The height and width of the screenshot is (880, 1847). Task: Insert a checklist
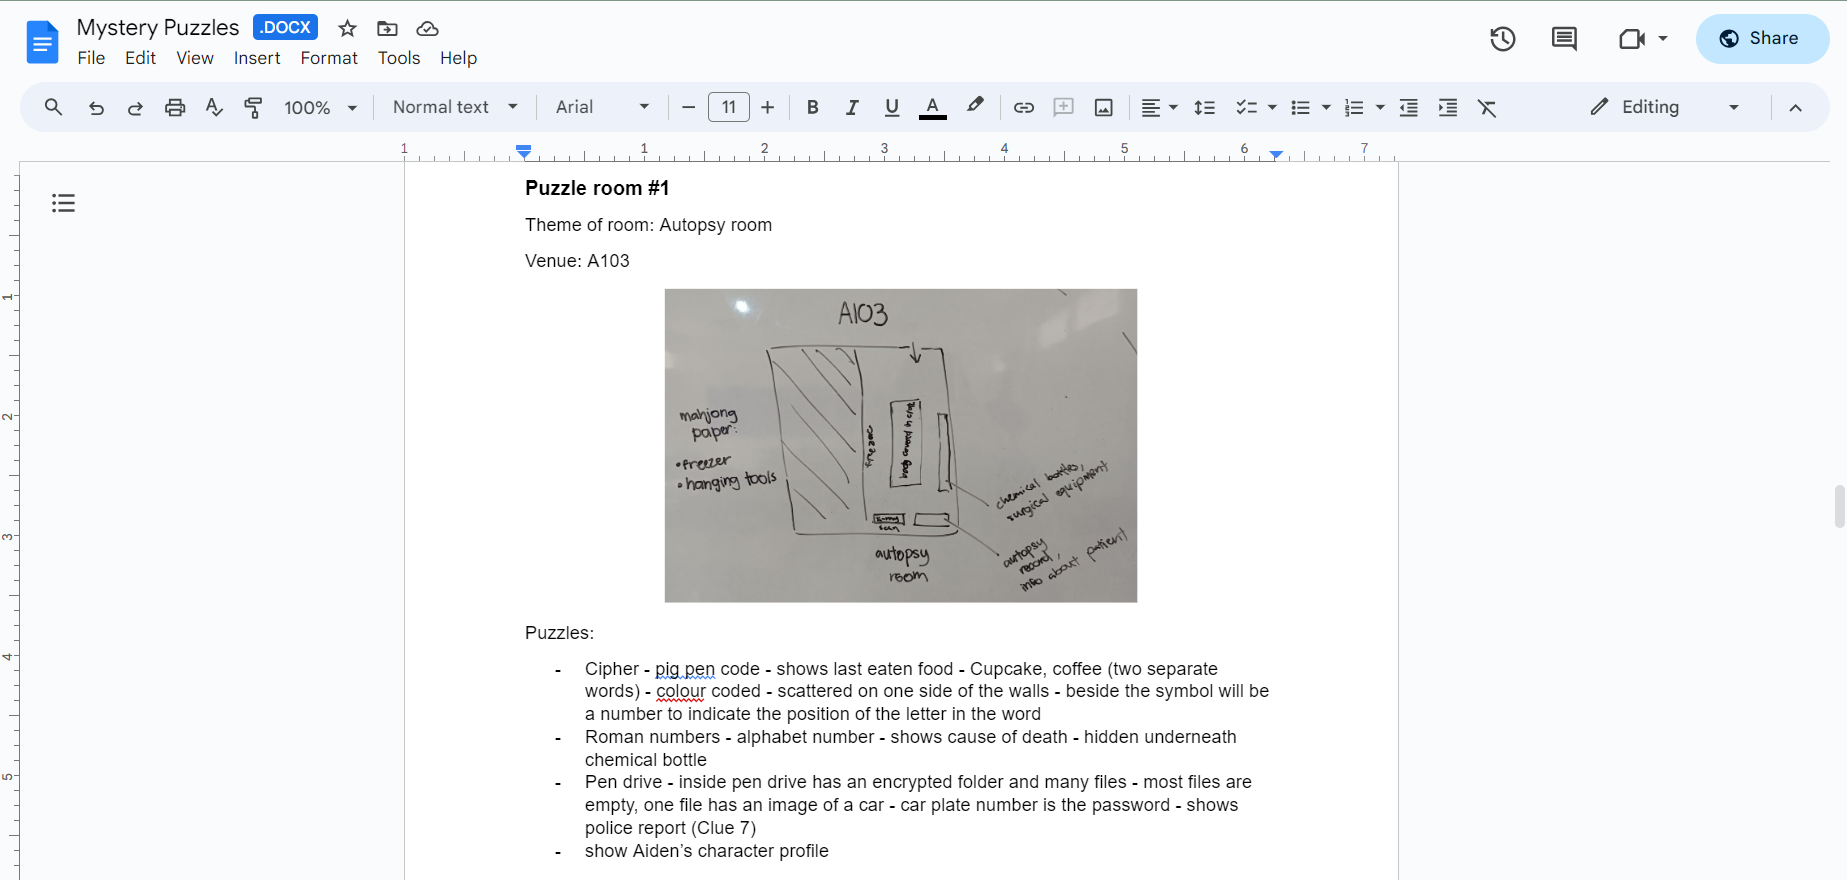pos(1246,107)
